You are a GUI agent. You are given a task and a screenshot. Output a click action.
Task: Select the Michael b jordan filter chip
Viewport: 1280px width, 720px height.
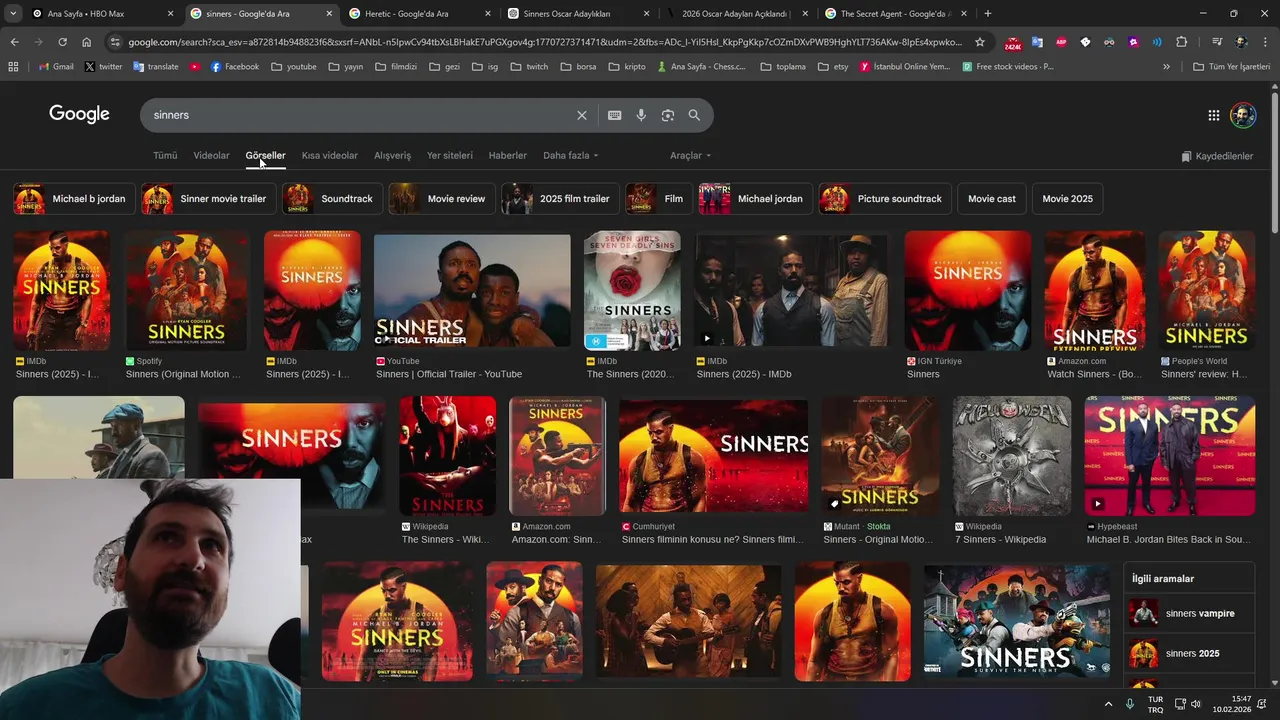coord(72,199)
